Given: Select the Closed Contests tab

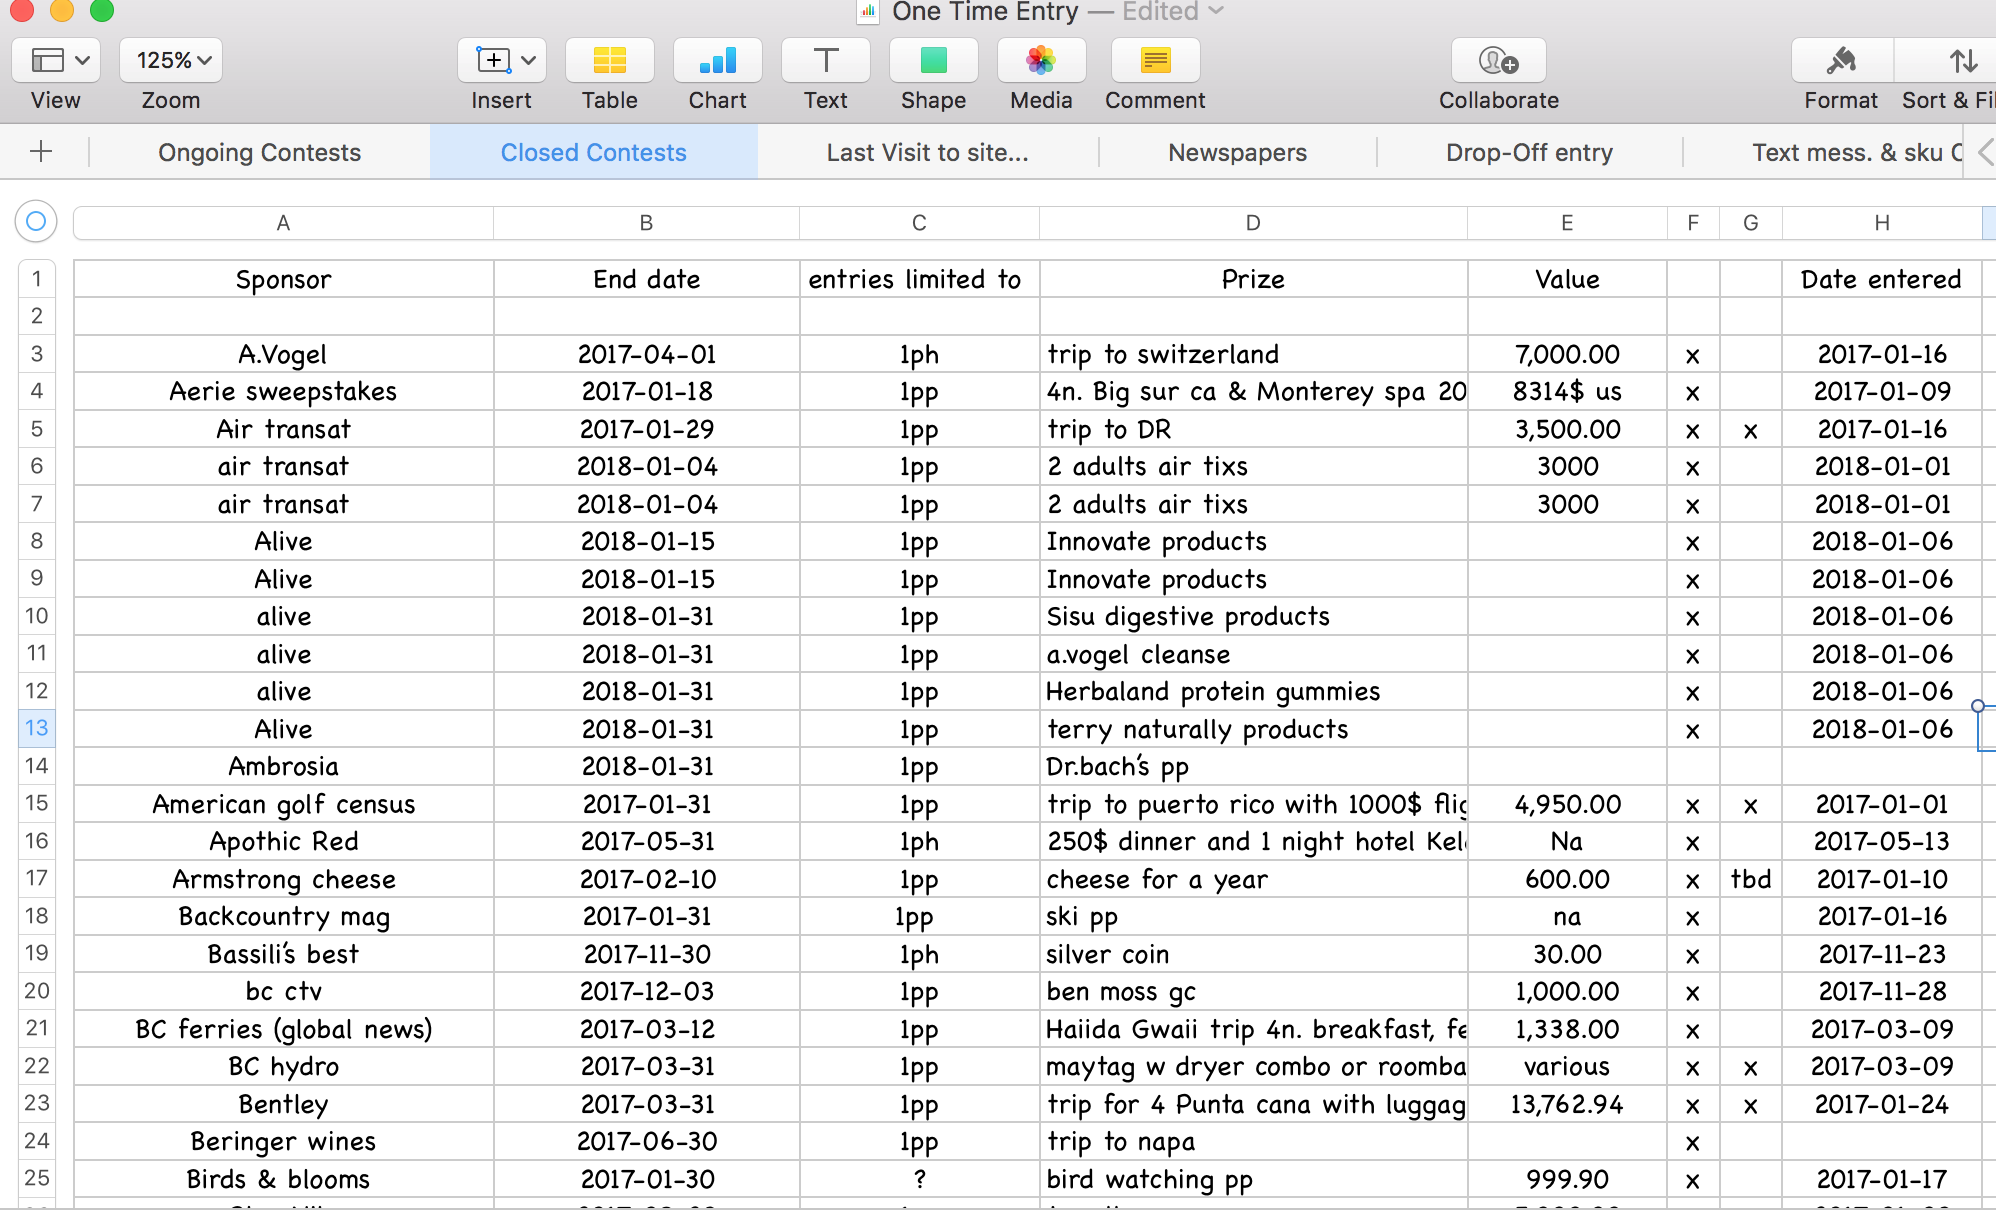Looking at the screenshot, I should [x=594, y=153].
